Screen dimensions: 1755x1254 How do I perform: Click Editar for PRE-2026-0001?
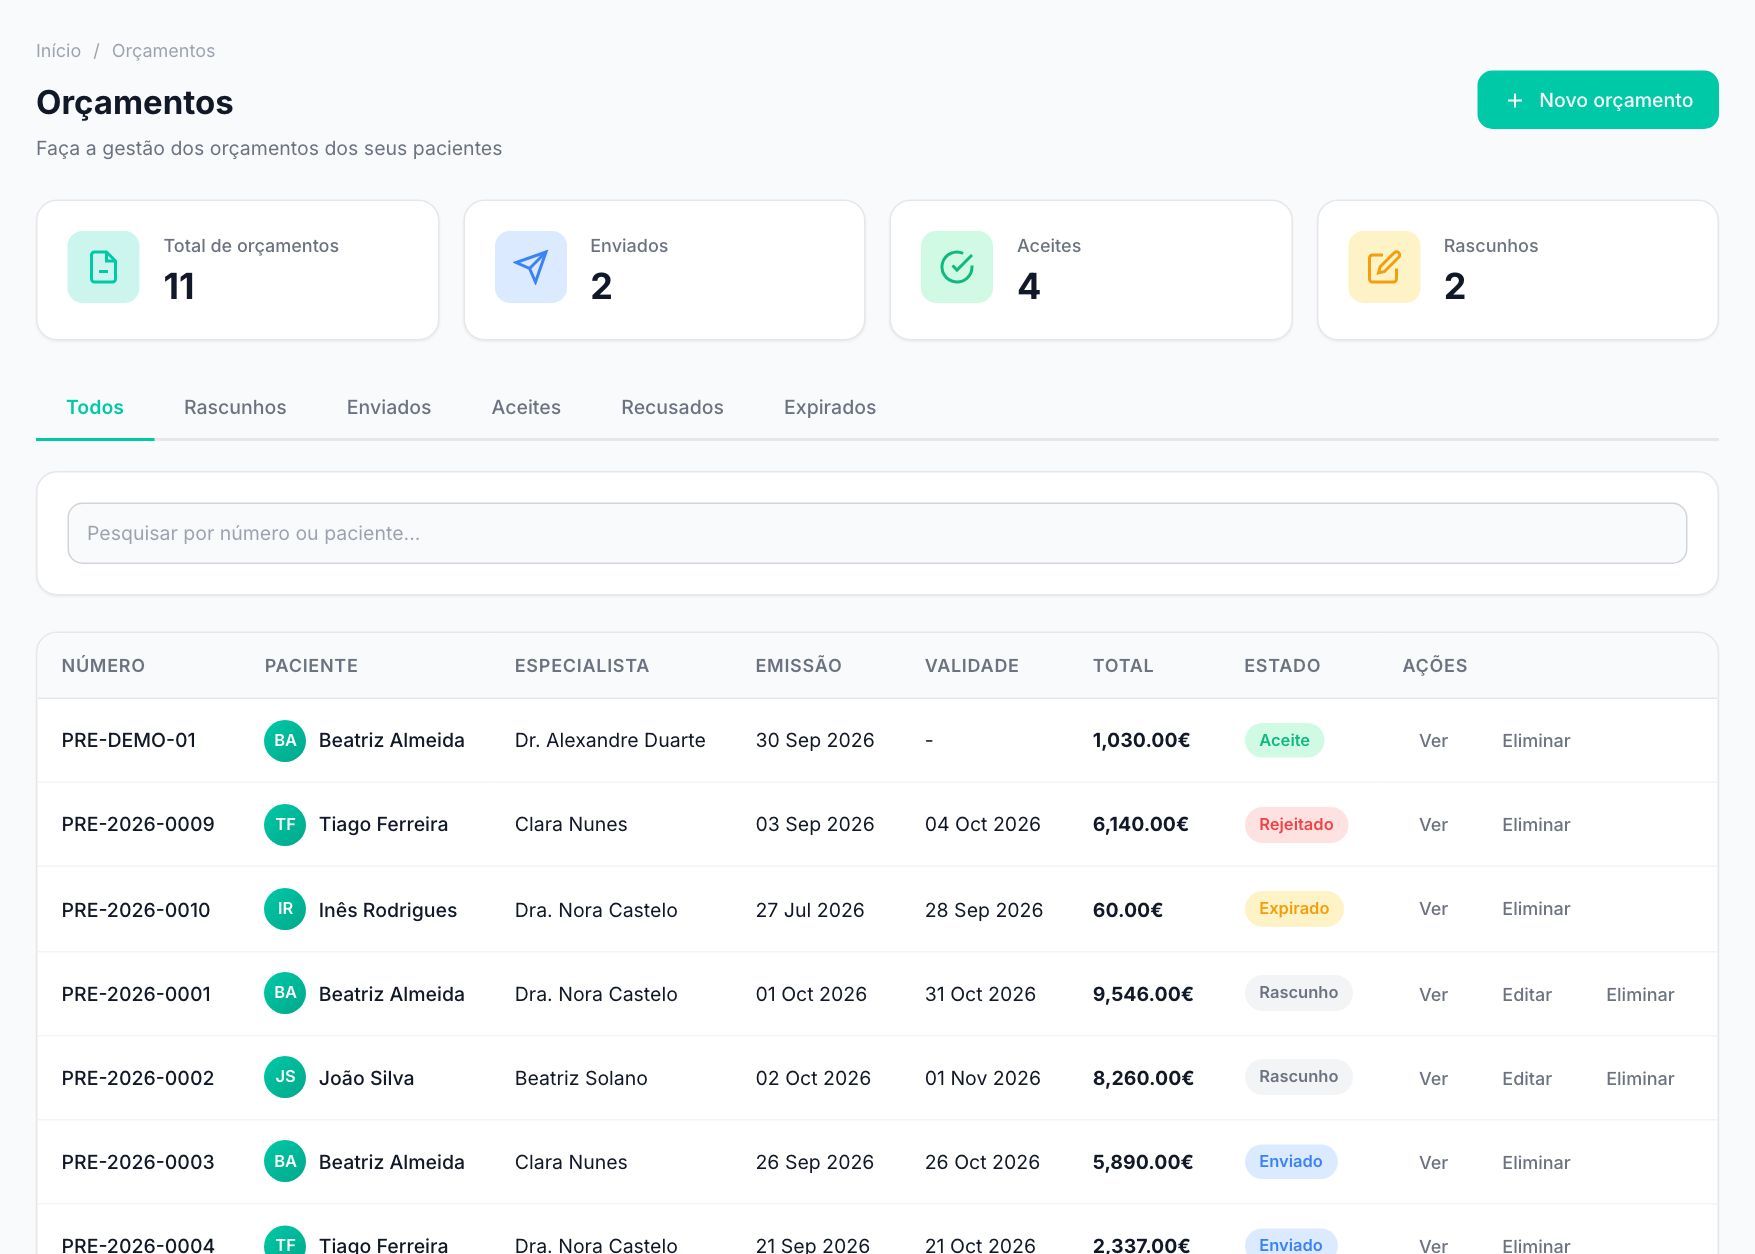(x=1526, y=994)
